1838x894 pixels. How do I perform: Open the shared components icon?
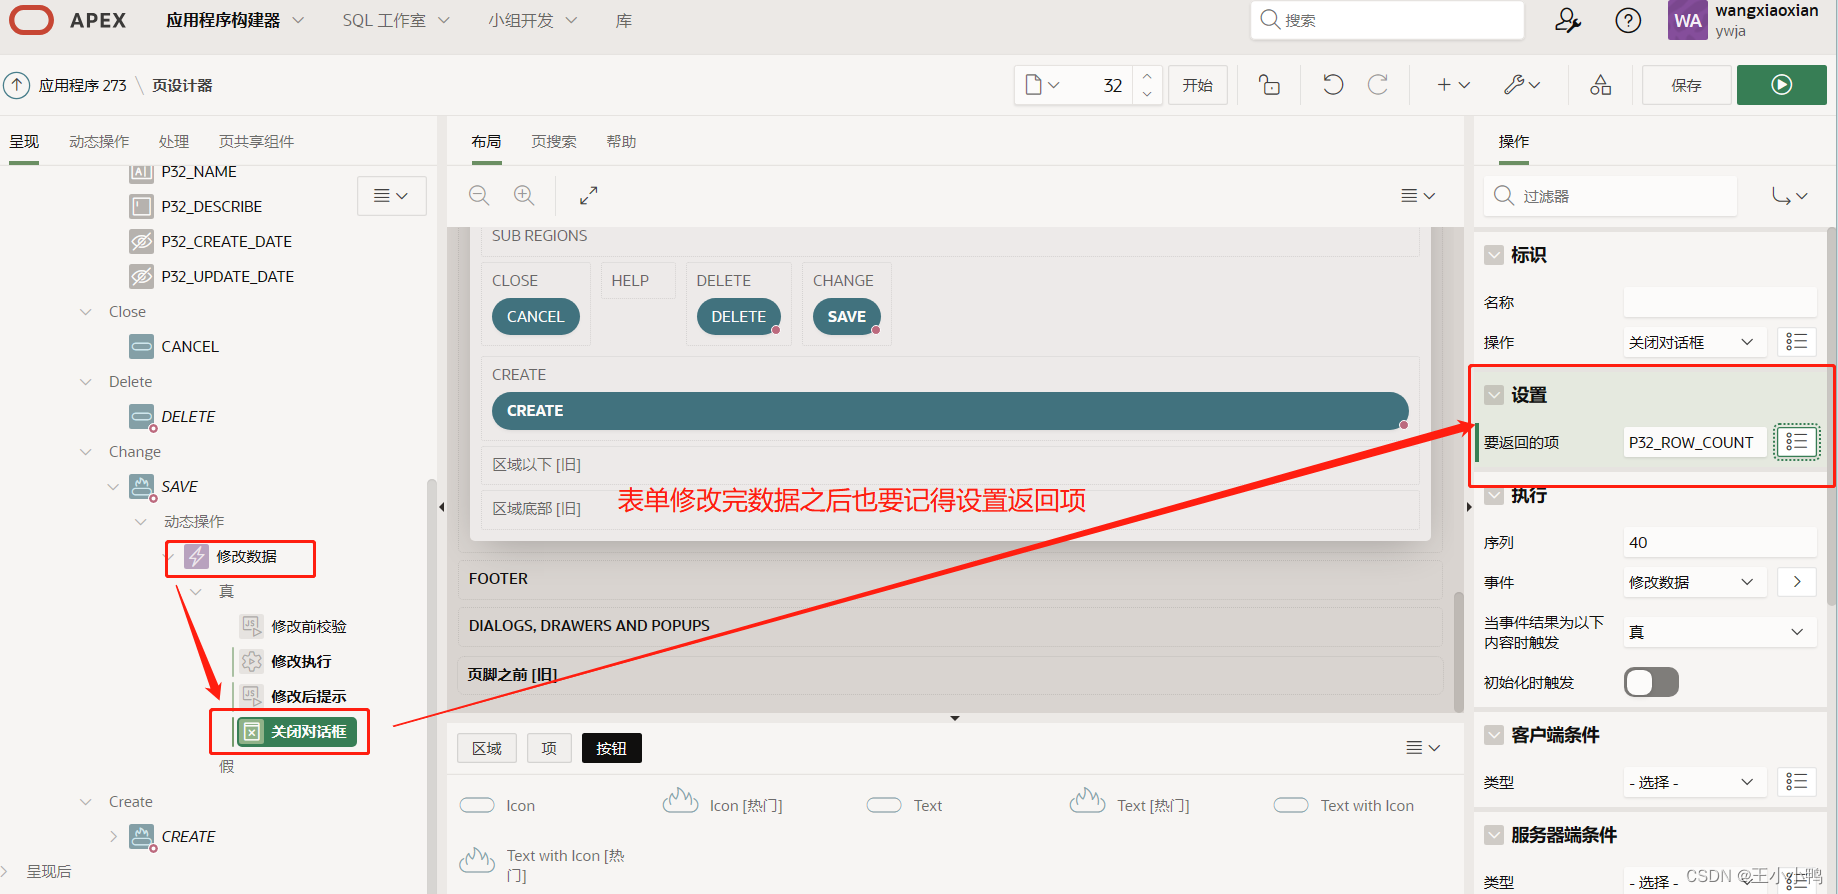coord(1600,85)
